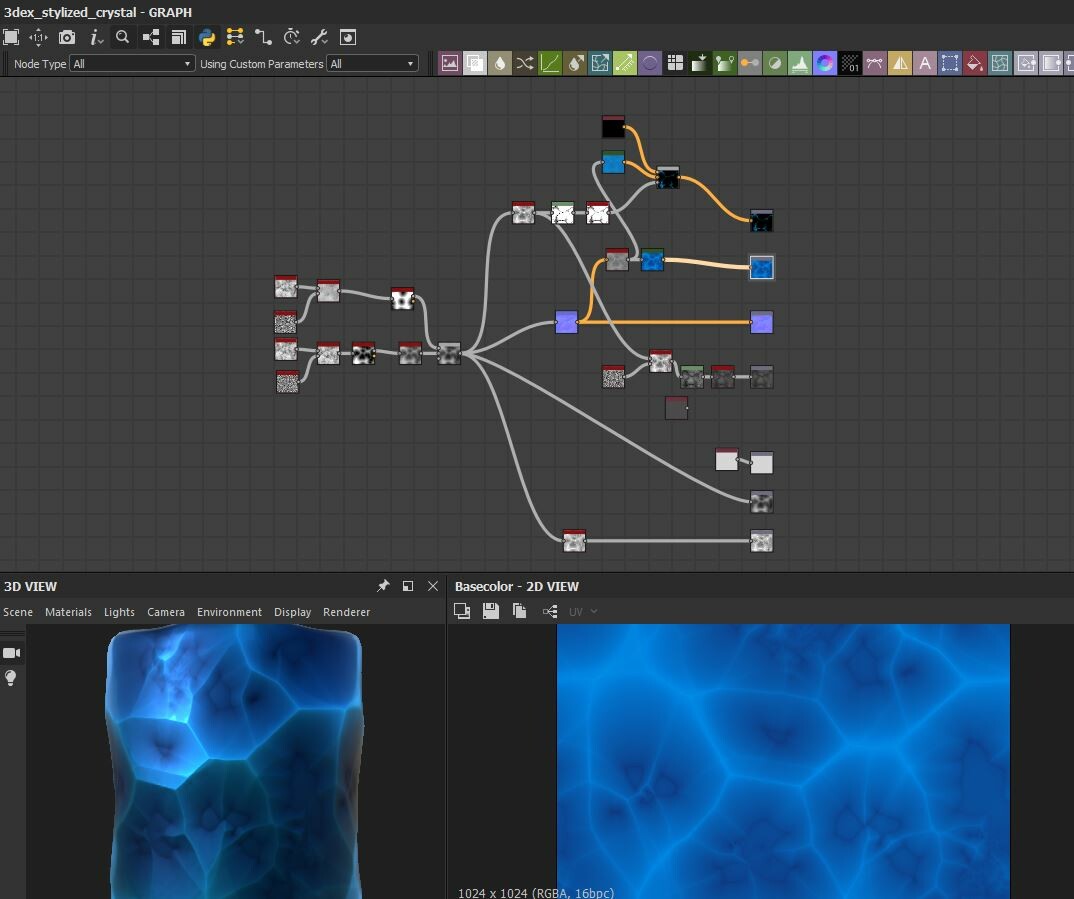
Task: Open the Materials menu in the 3D View
Action: pyautogui.click(x=68, y=612)
